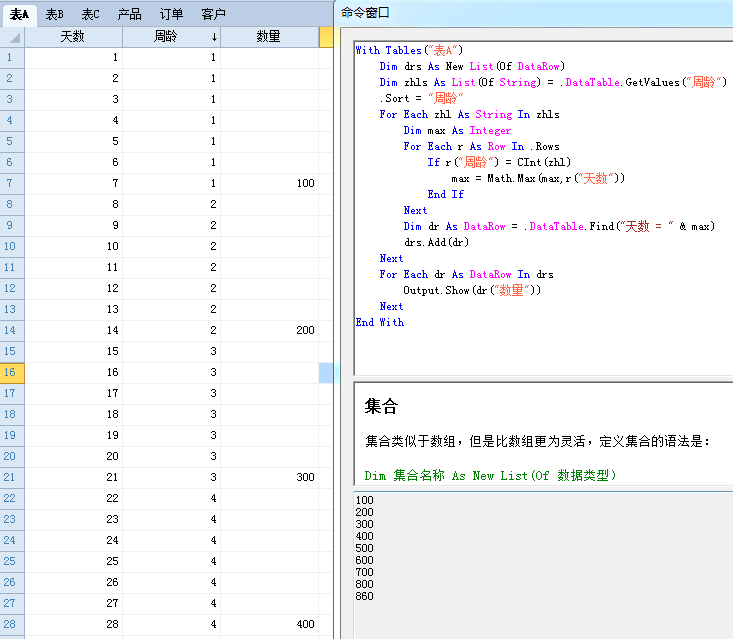Click output line 860

pyautogui.click(x=365, y=596)
